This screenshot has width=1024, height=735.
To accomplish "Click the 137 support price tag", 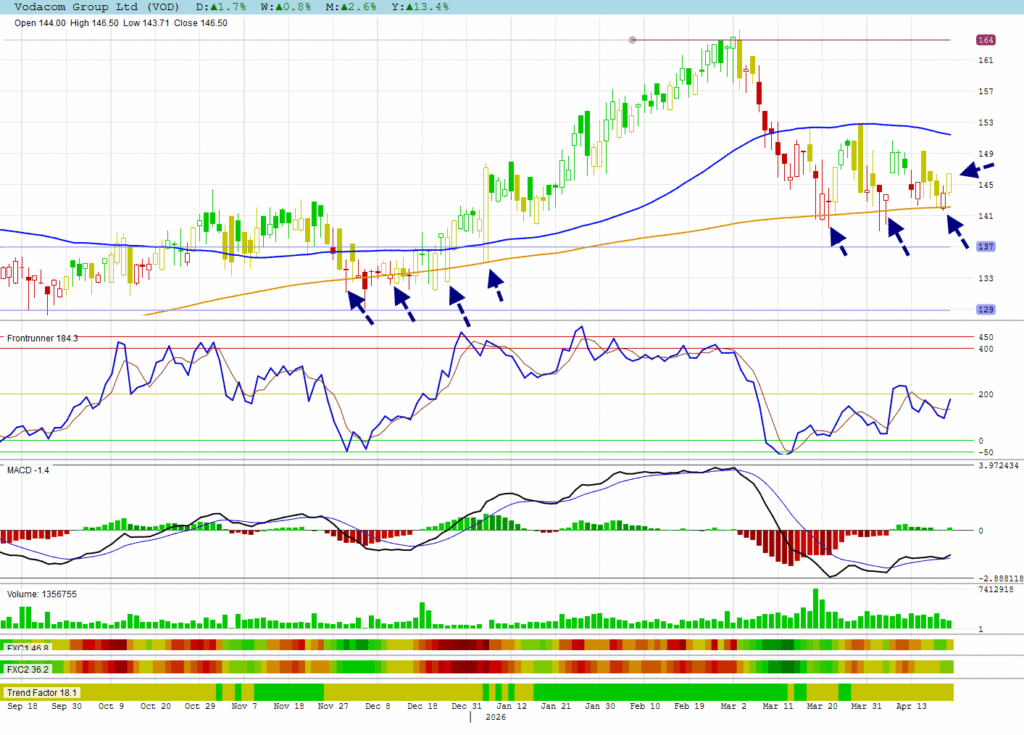I will coord(985,247).
